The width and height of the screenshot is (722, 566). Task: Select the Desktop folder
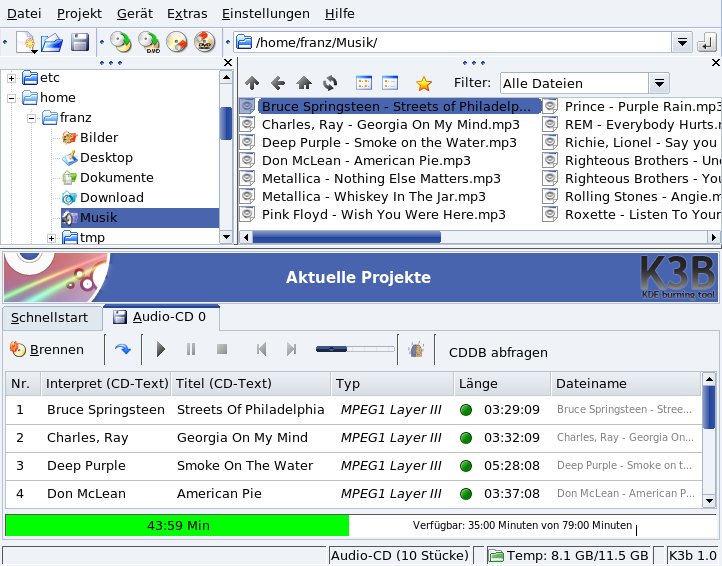[x=98, y=158]
